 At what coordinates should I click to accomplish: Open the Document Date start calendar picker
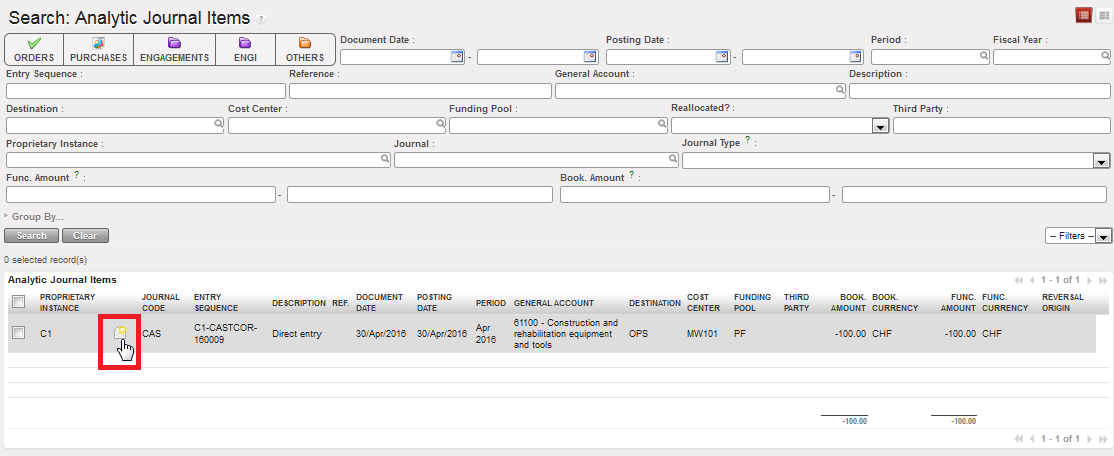click(458, 57)
